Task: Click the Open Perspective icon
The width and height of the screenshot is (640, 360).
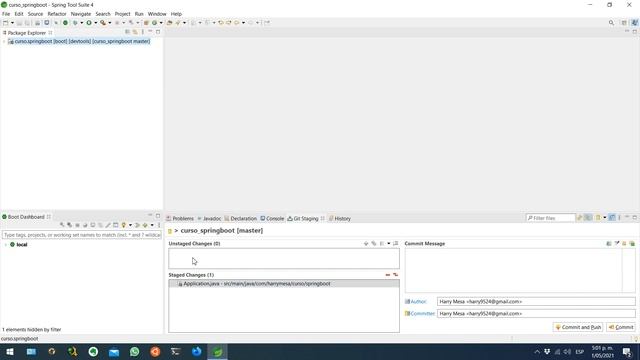Action: point(624,23)
